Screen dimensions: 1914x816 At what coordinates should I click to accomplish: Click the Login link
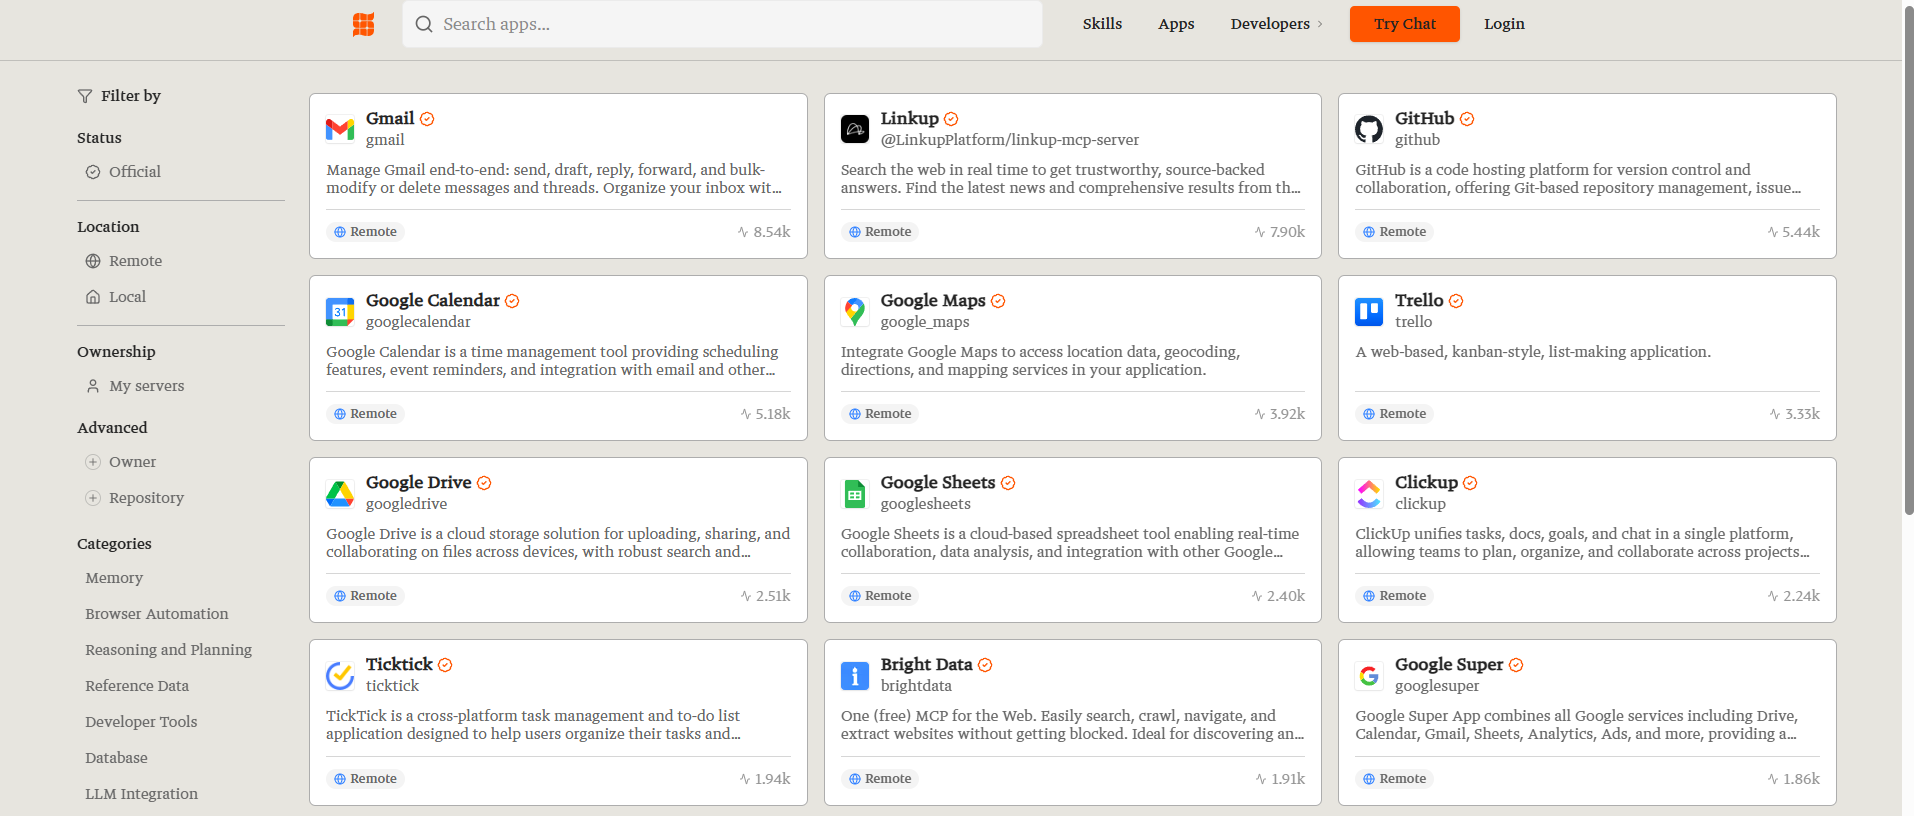coord(1504,24)
